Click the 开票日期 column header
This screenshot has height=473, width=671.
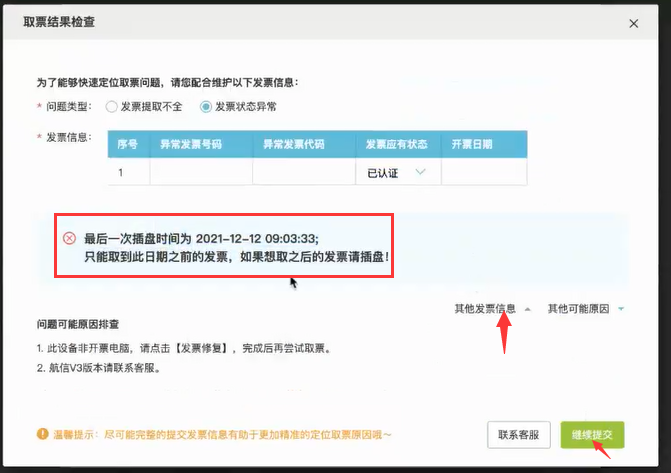[x=484, y=144]
